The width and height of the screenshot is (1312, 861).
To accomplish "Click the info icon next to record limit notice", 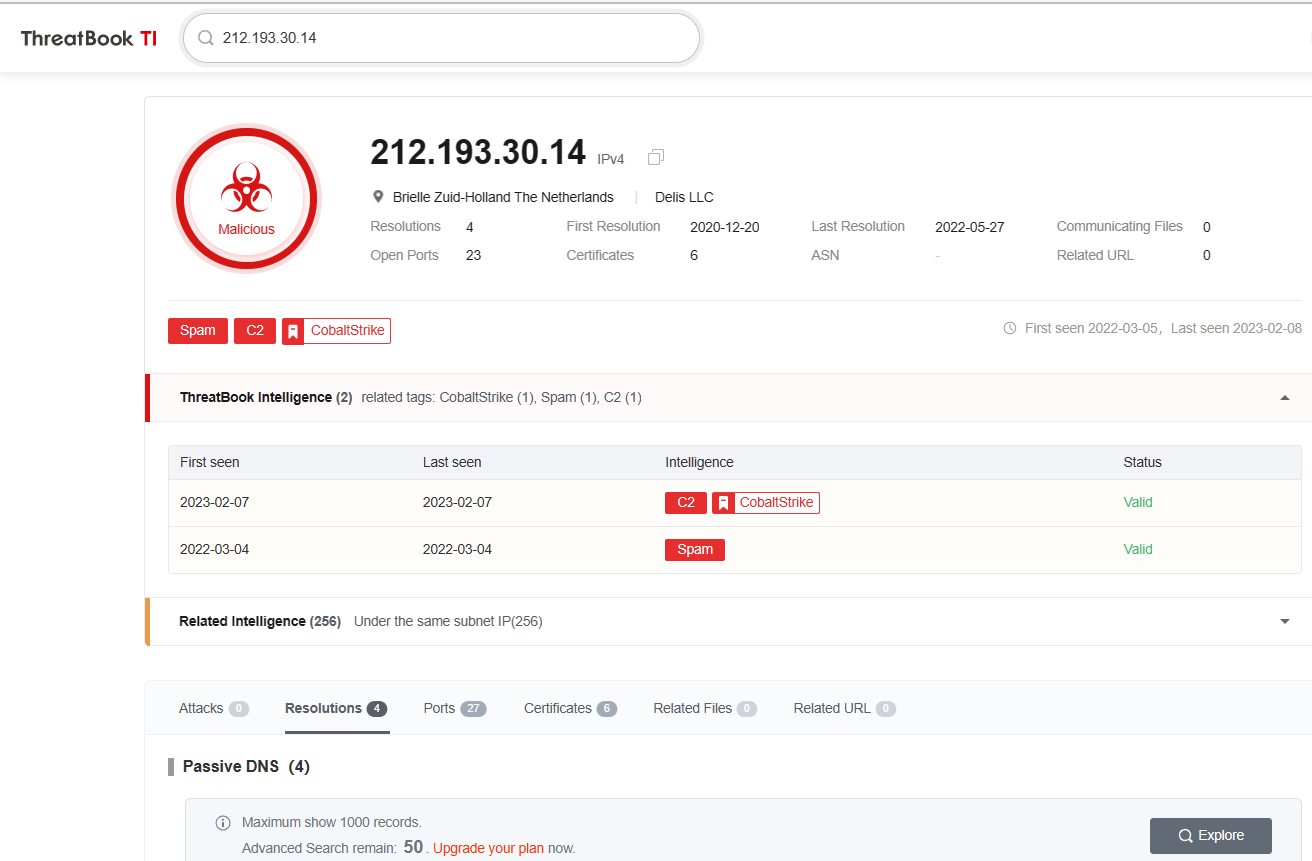I will coord(223,822).
